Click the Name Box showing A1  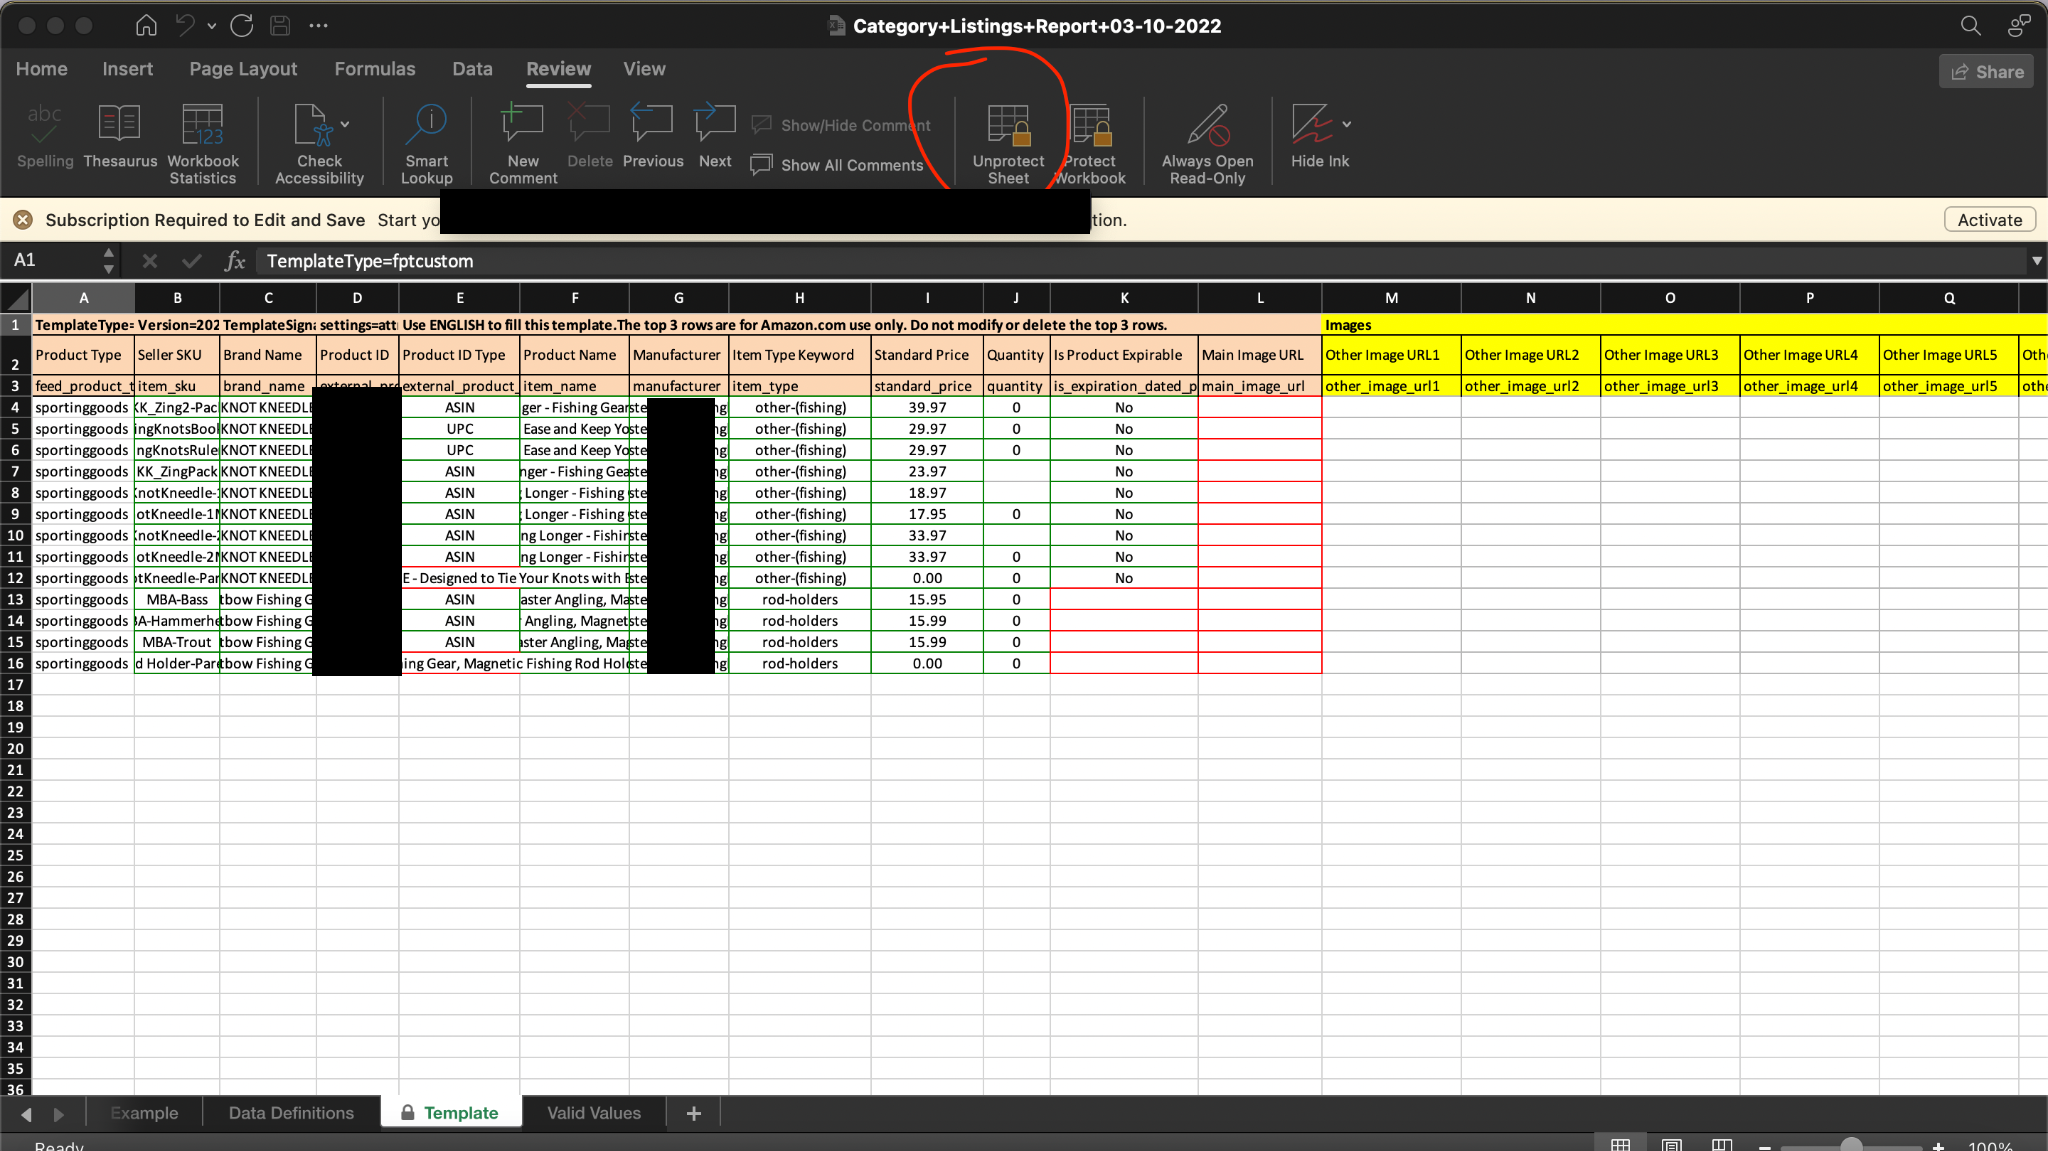click(x=50, y=261)
